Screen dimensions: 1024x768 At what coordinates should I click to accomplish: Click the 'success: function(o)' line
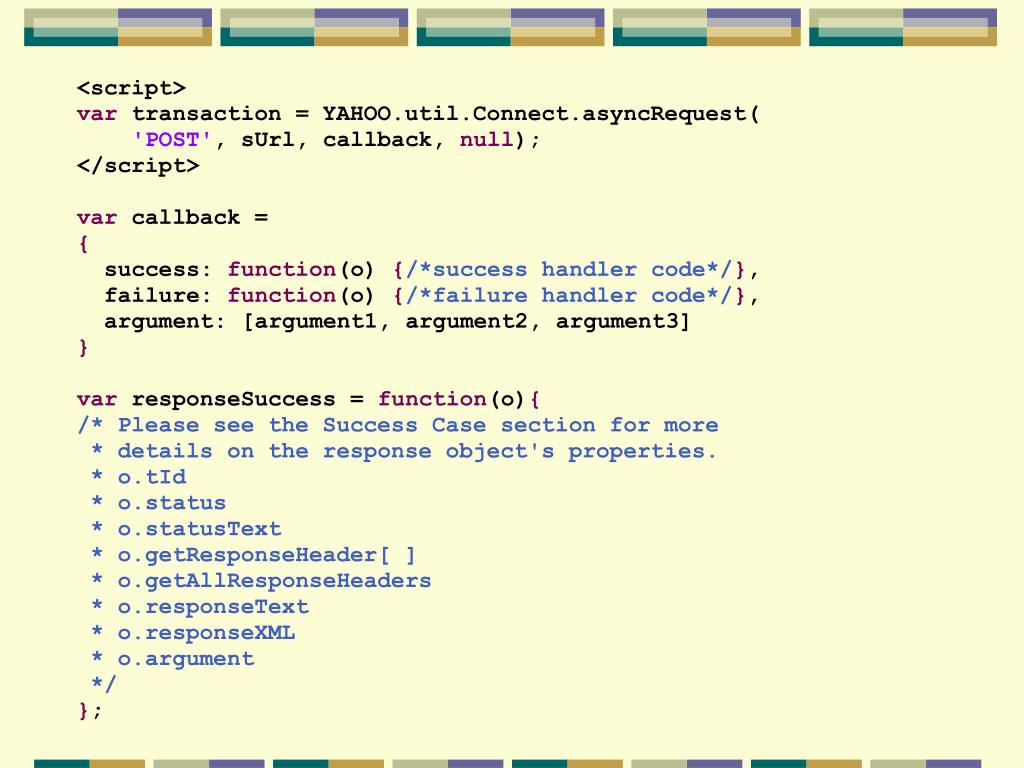(x=431, y=269)
